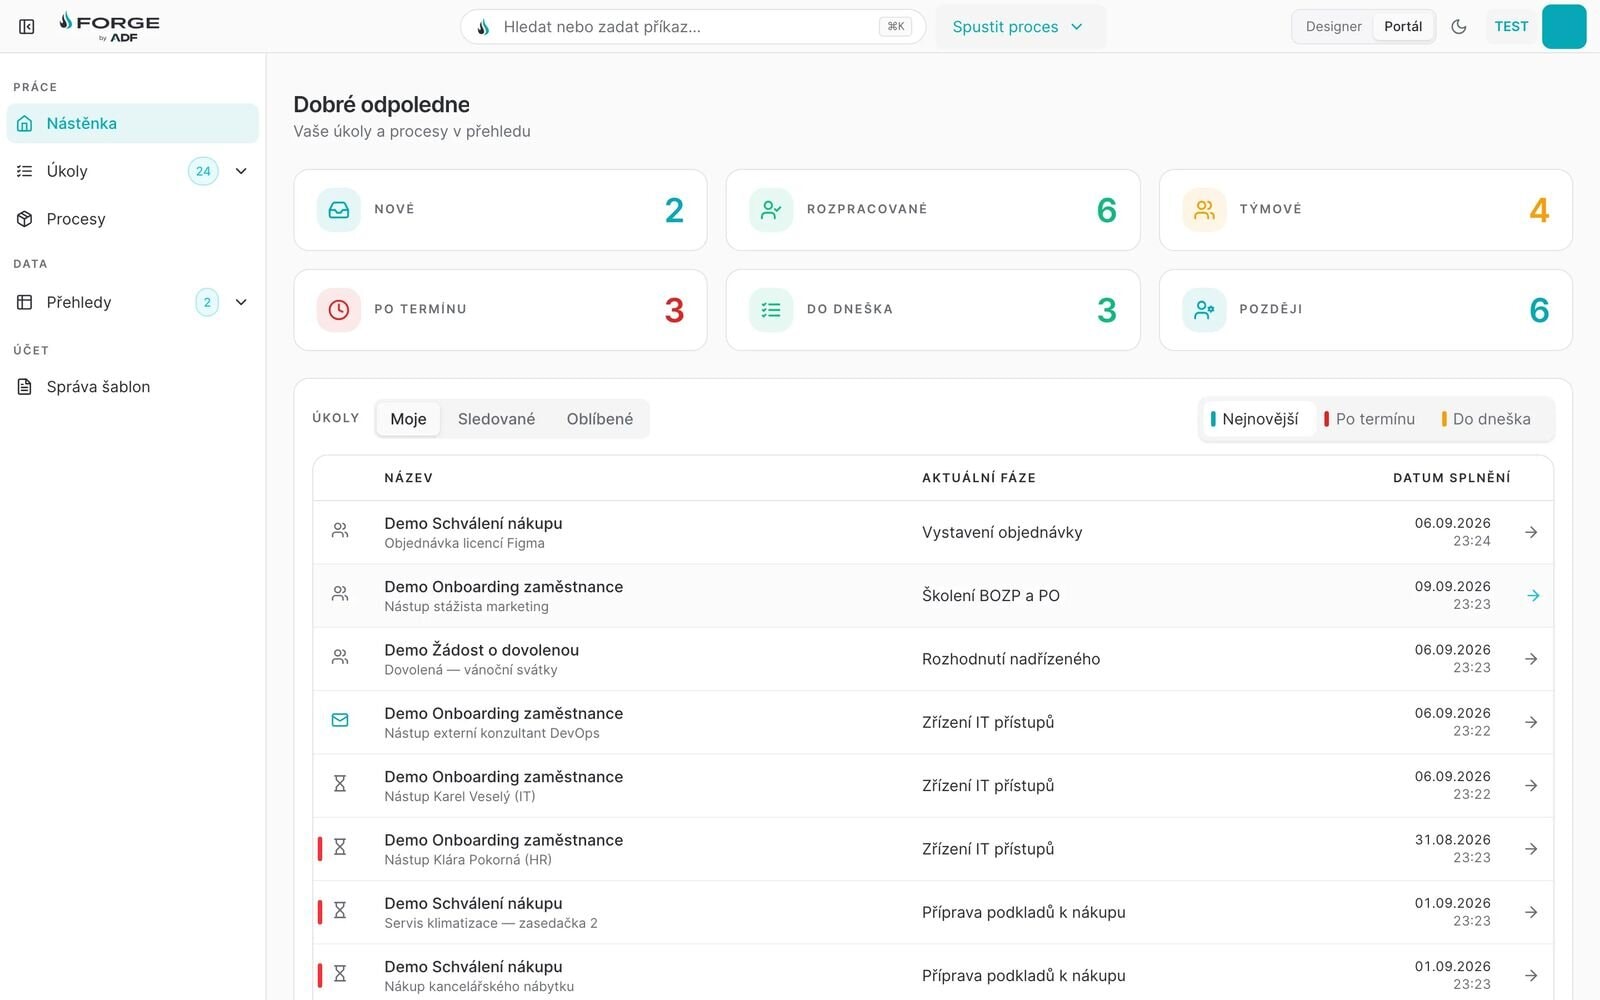The image size is (1600, 1000).
Task: Click the people icon on Týmové card
Action: click(x=1204, y=210)
